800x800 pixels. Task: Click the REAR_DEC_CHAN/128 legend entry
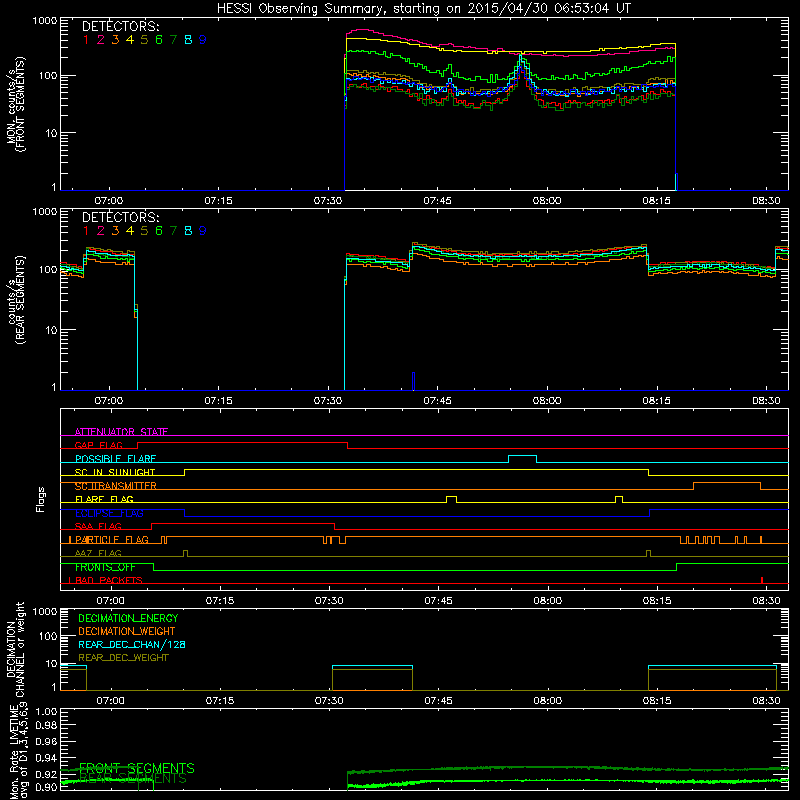pos(132,644)
